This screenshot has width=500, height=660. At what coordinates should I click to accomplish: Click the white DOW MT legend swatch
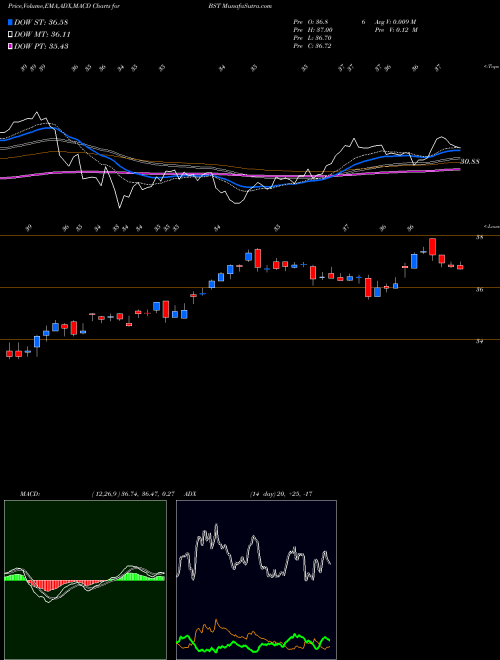[x=10, y=35]
